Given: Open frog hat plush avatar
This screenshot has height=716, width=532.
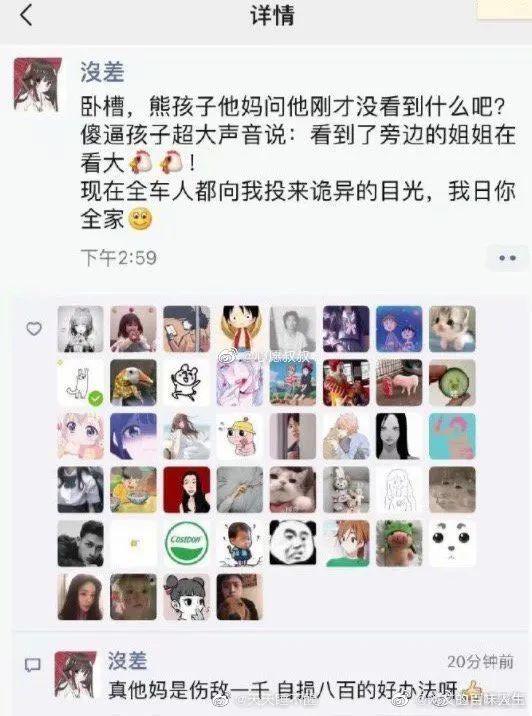Looking at the screenshot, I should [x=399, y=543].
